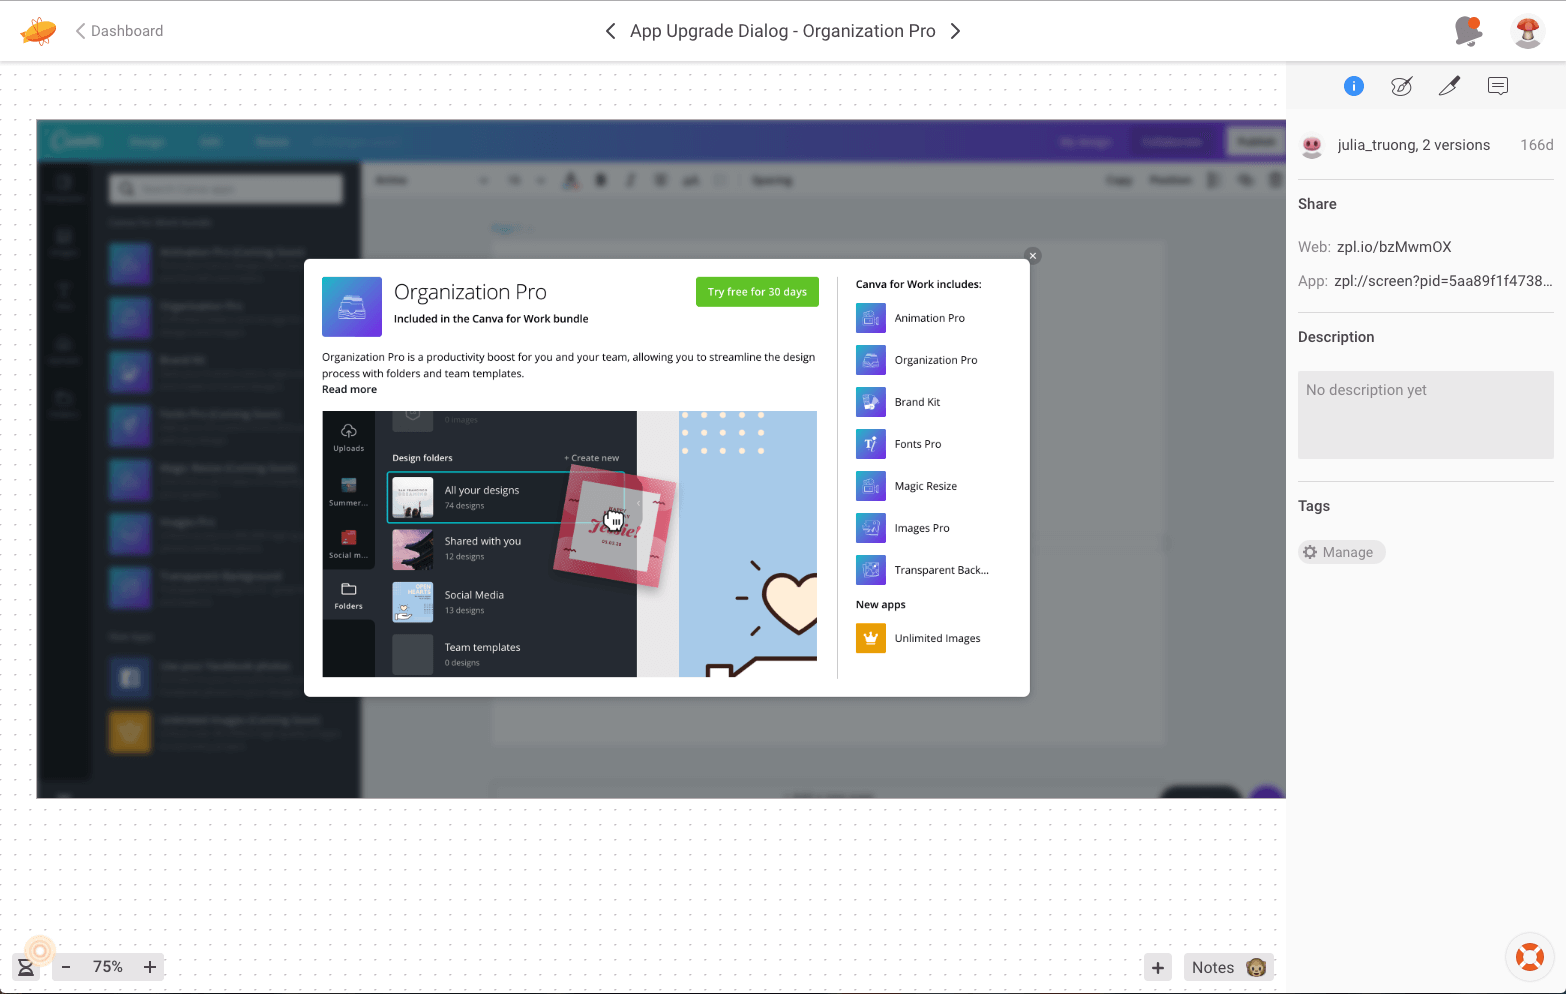Switch to the comments tab
The height and width of the screenshot is (994, 1566).
coord(1497,86)
